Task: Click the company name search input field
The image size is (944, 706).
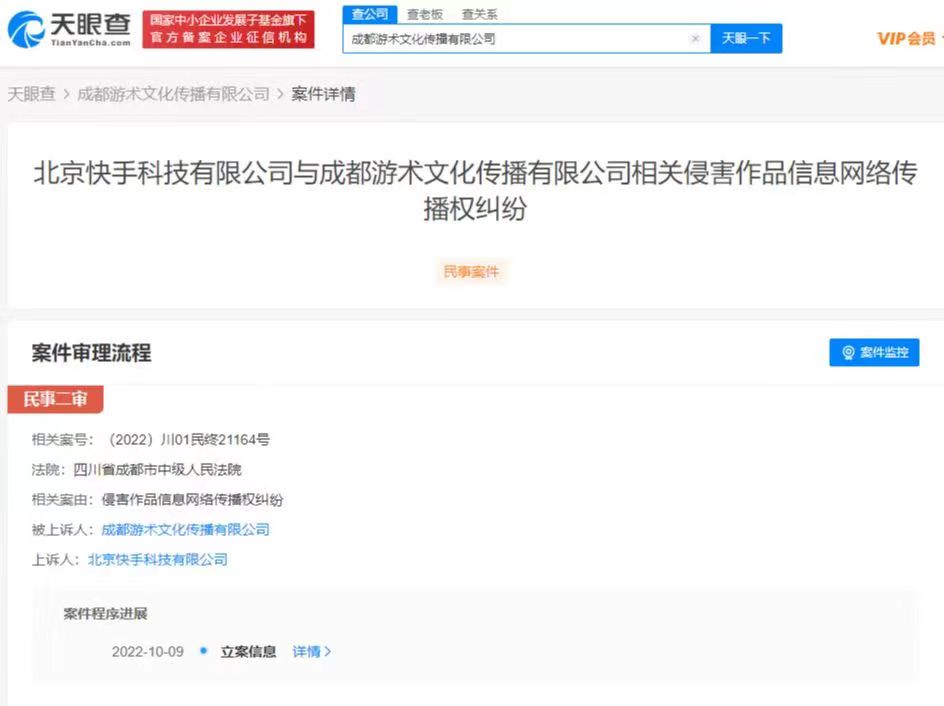Action: point(515,39)
